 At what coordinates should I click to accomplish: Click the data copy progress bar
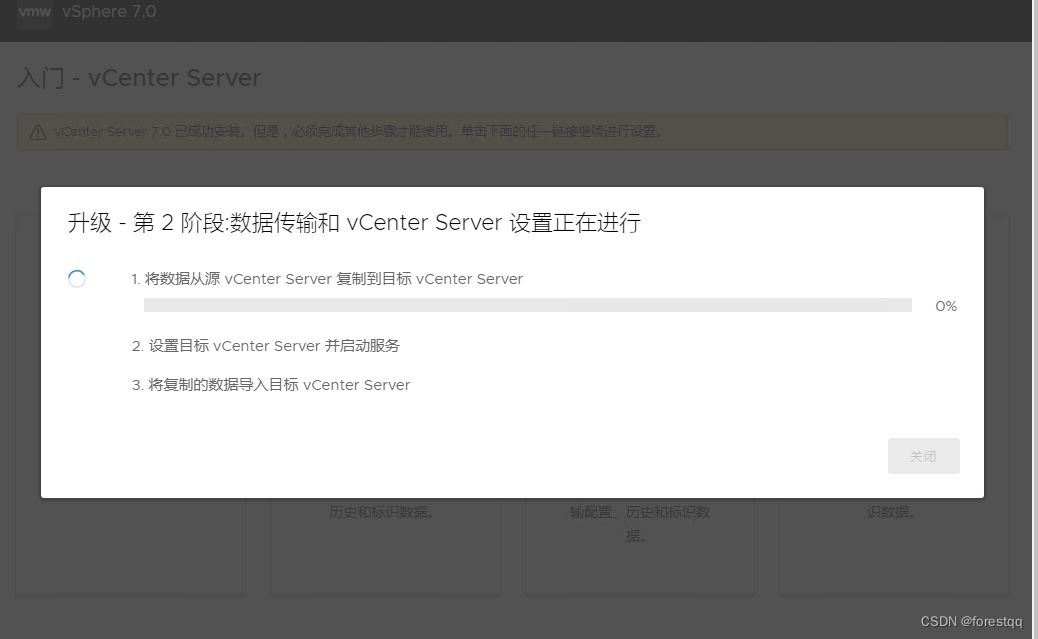(528, 305)
